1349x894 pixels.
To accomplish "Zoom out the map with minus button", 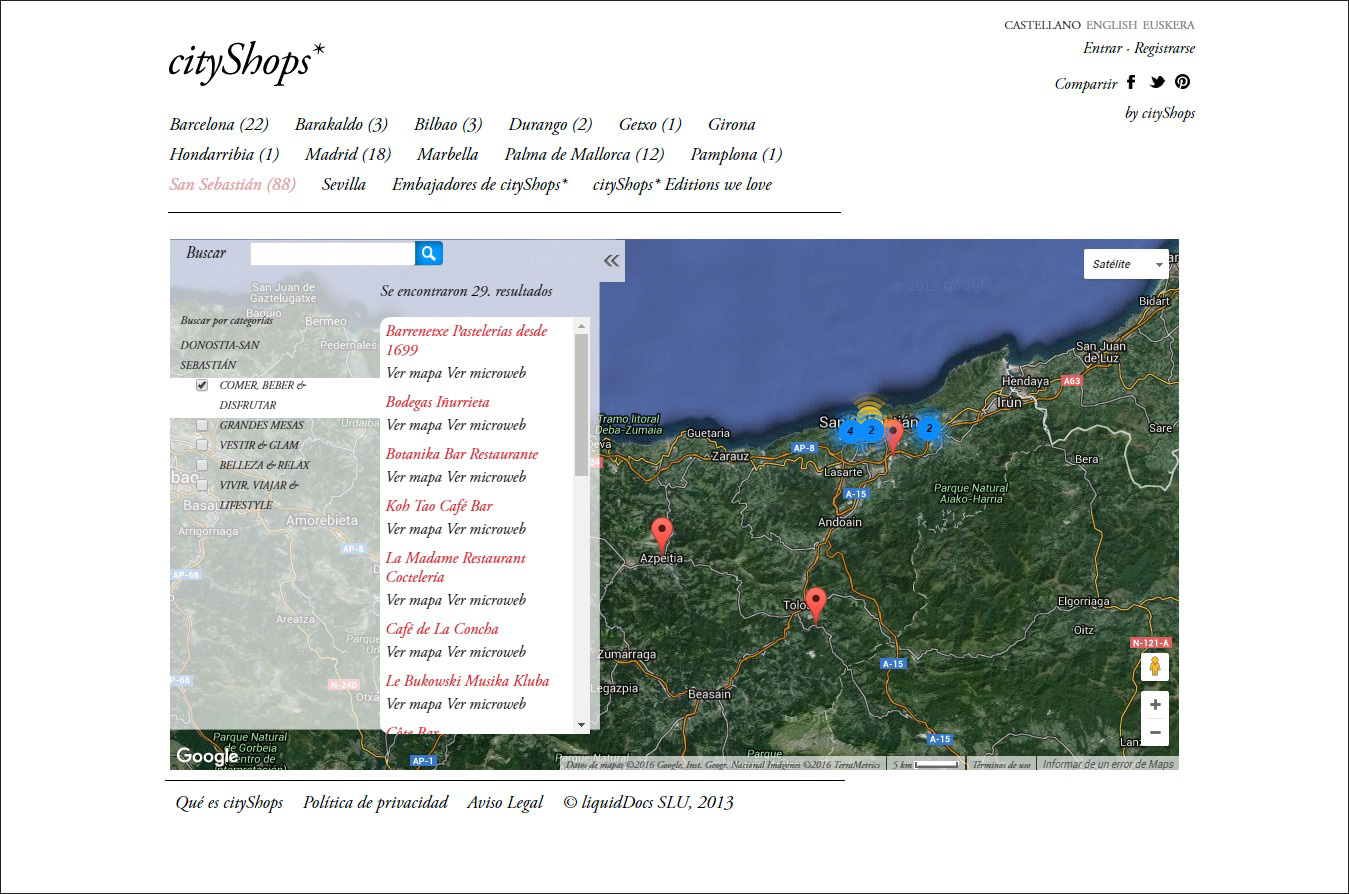I will pyautogui.click(x=1155, y=732).
